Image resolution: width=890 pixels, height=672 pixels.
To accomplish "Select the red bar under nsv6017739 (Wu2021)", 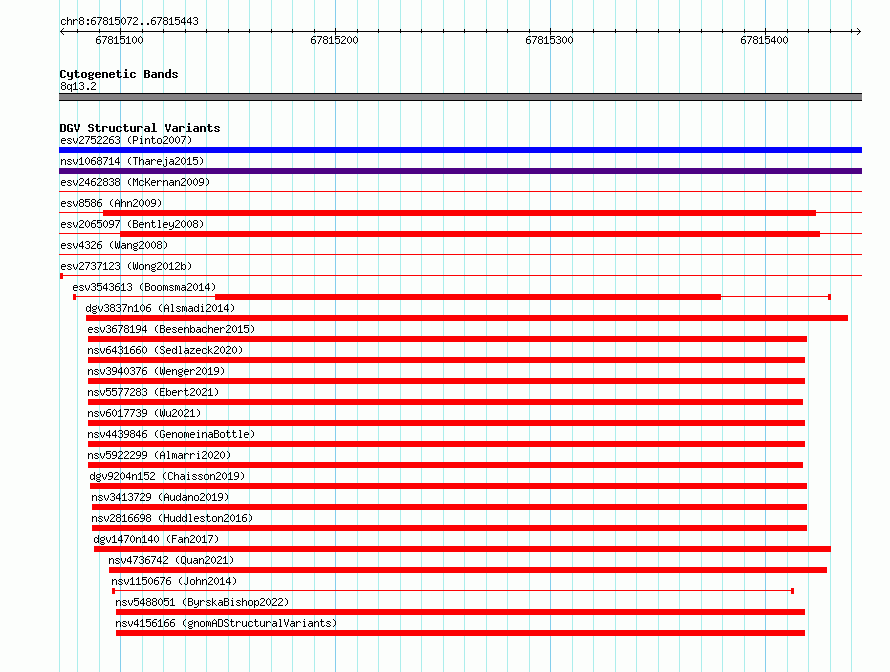I will tap(446, 423).
